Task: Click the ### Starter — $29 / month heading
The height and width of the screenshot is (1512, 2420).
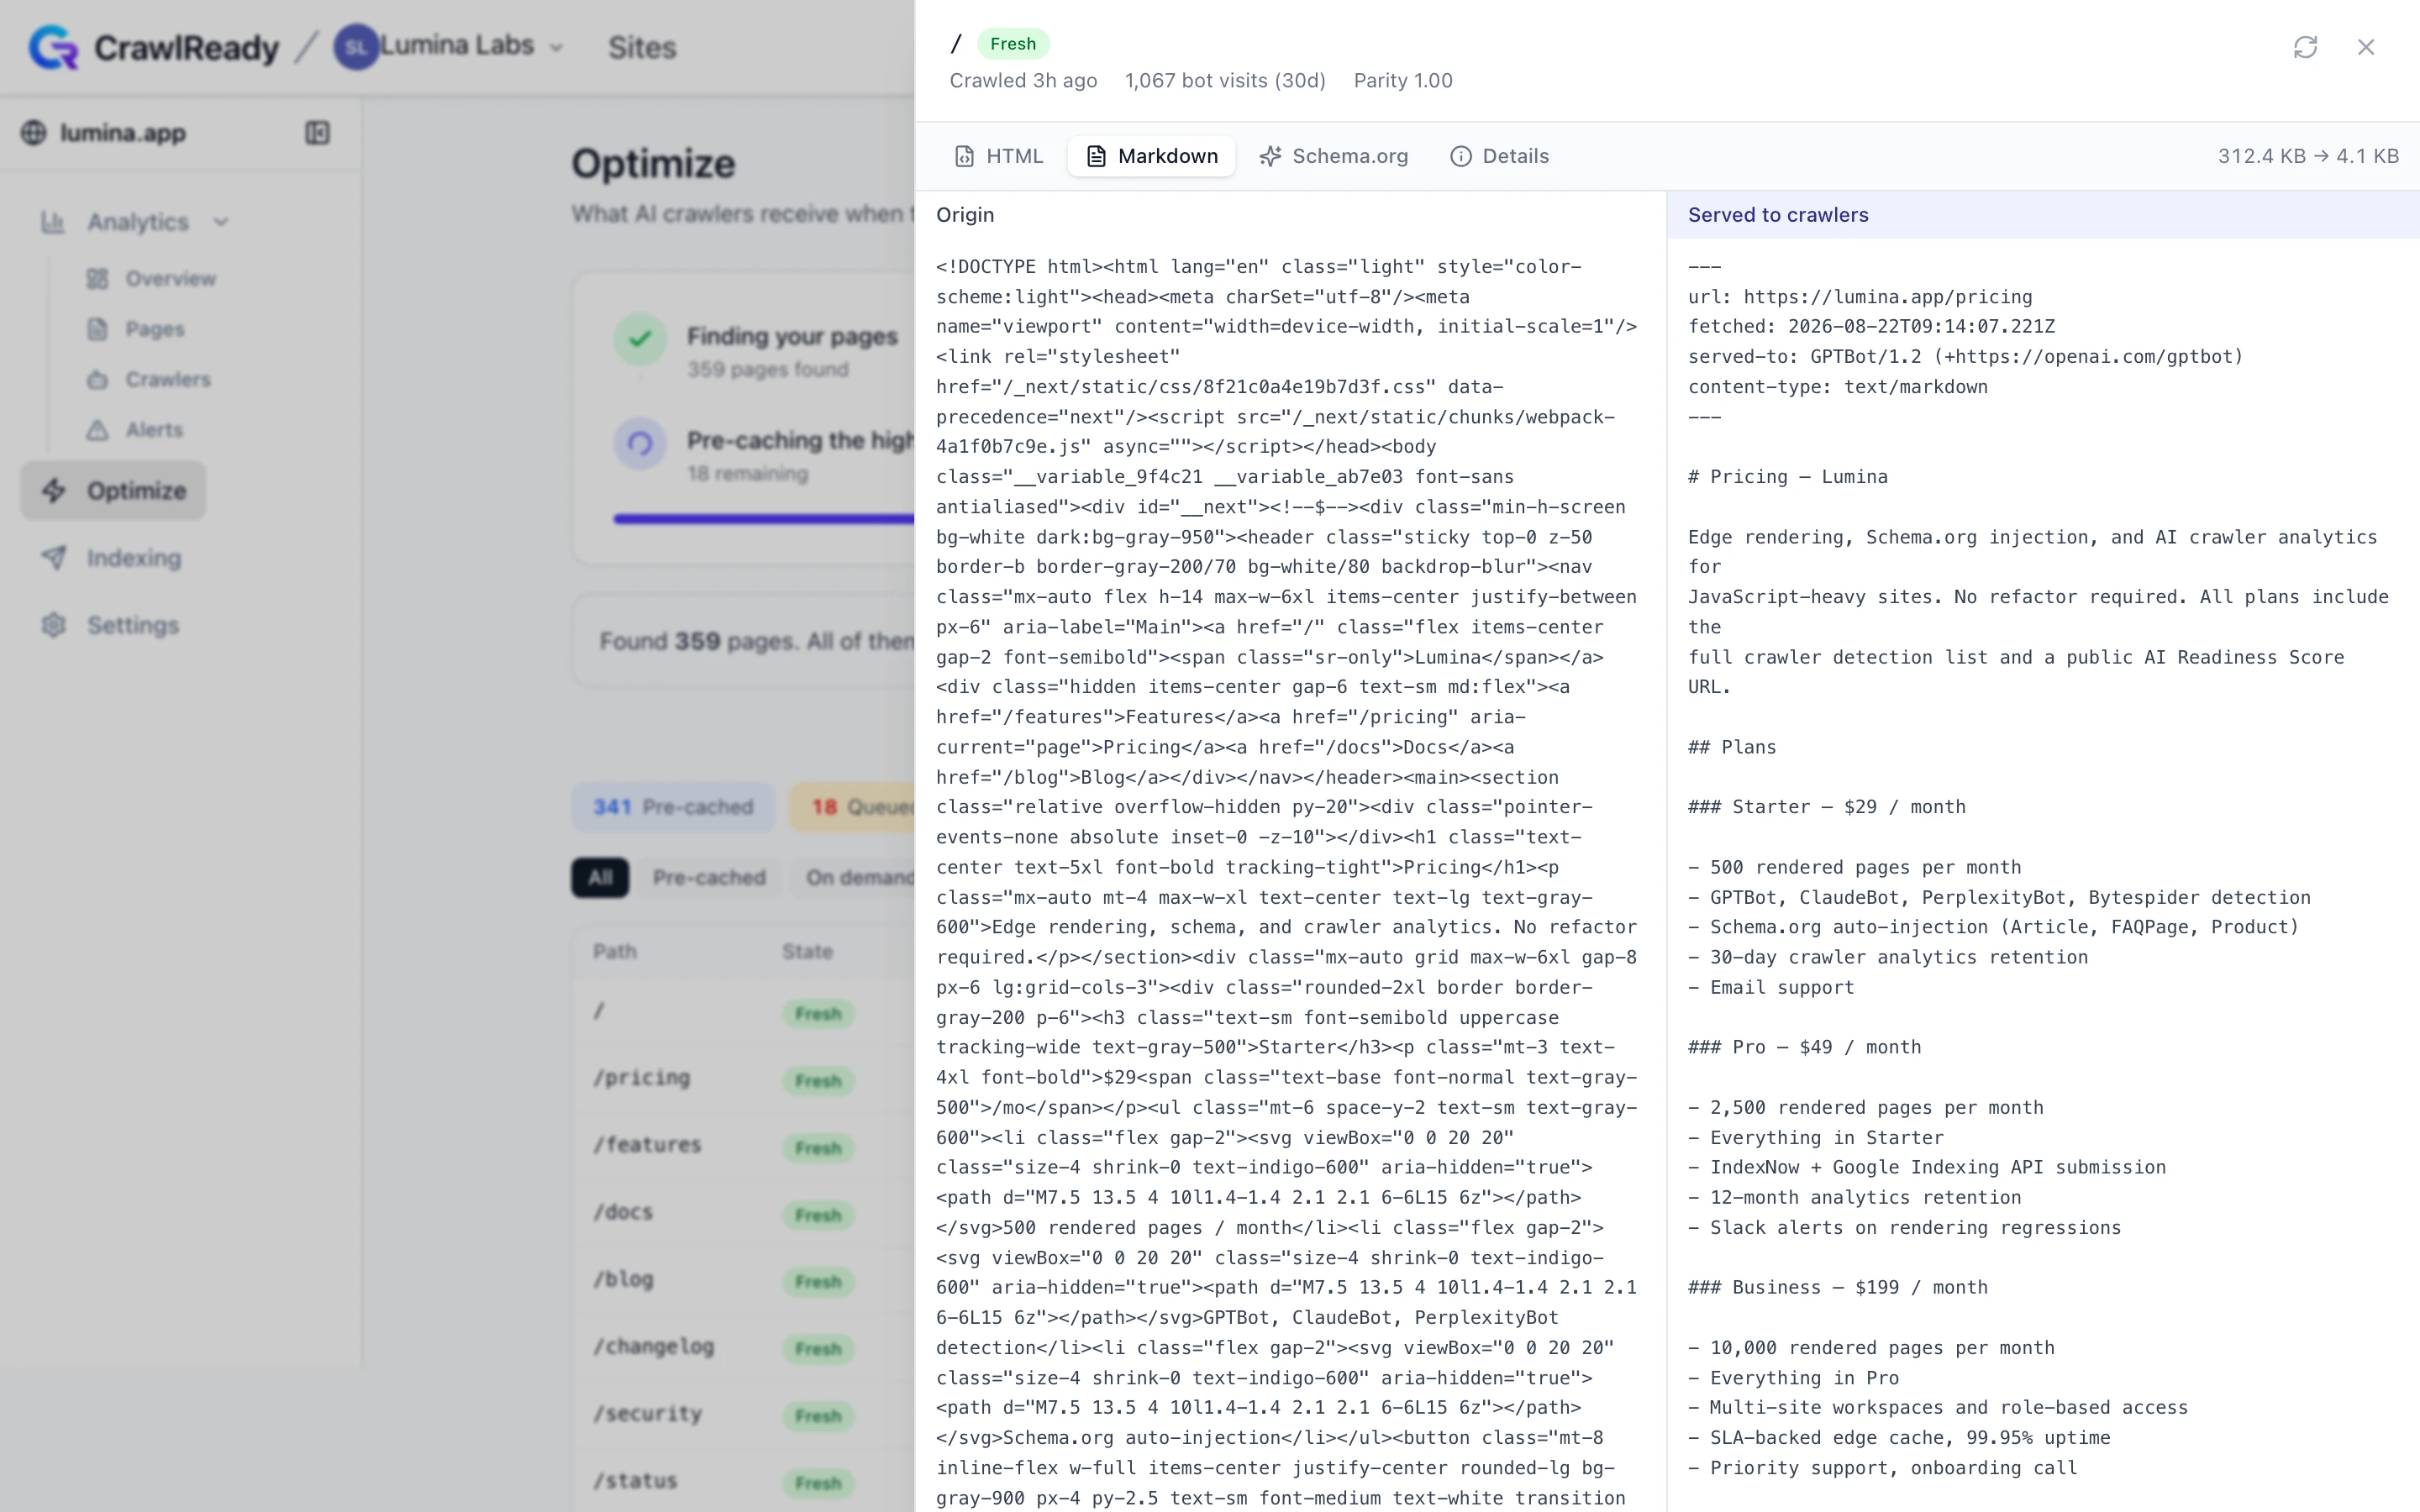Action: pyautogui.click(x=1827, y=807)
